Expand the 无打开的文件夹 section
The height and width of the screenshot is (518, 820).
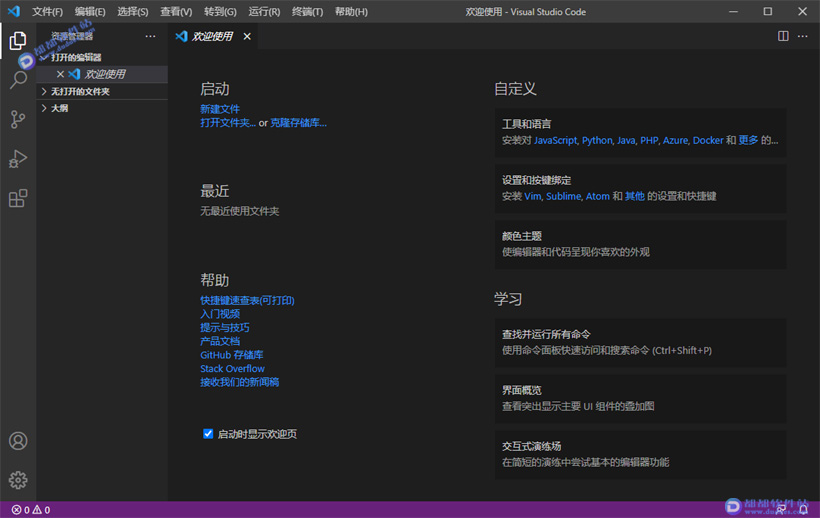(102, 91)
